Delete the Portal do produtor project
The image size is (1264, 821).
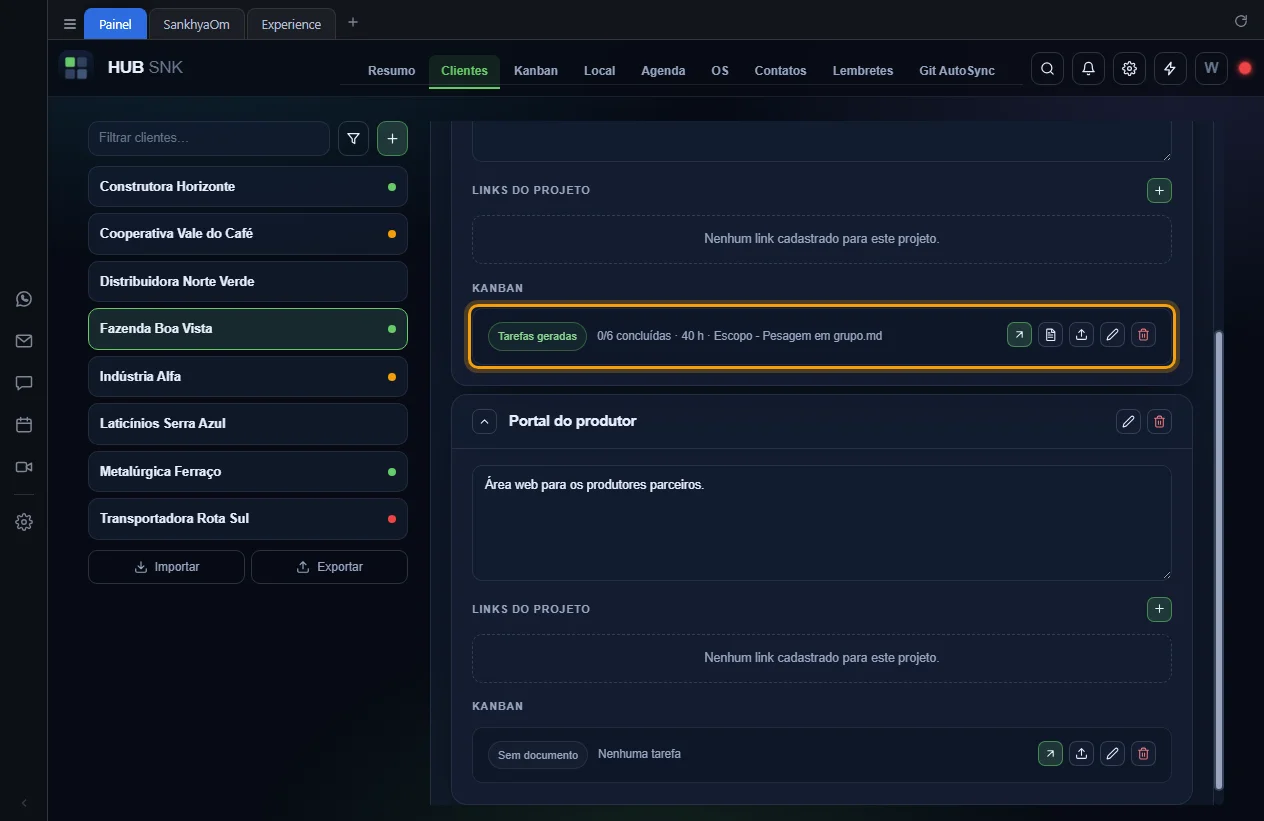click(x=1159, y=421)
